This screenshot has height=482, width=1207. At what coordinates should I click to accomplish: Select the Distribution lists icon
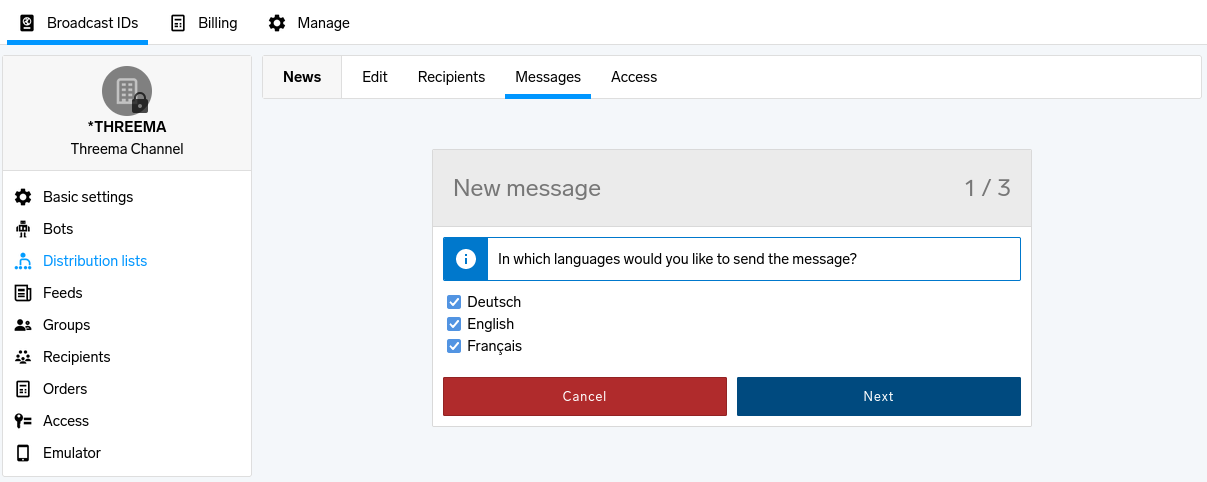coord(23,261)
